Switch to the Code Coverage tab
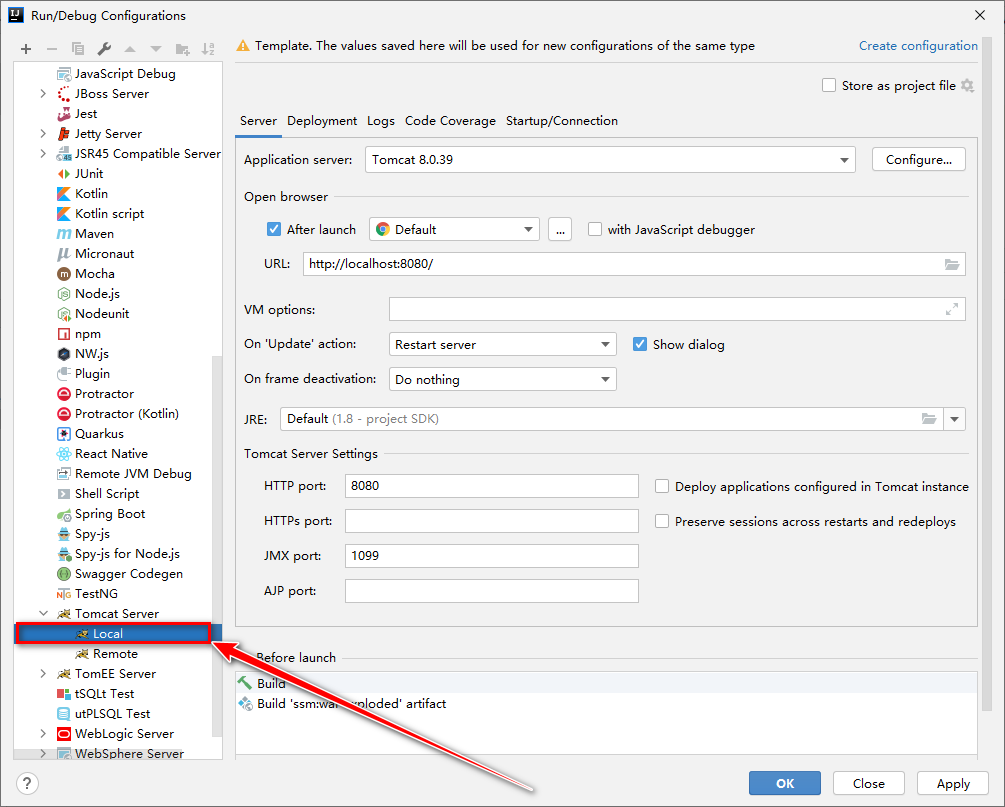This screenshot has height=807, width=1005. [450, 121]
